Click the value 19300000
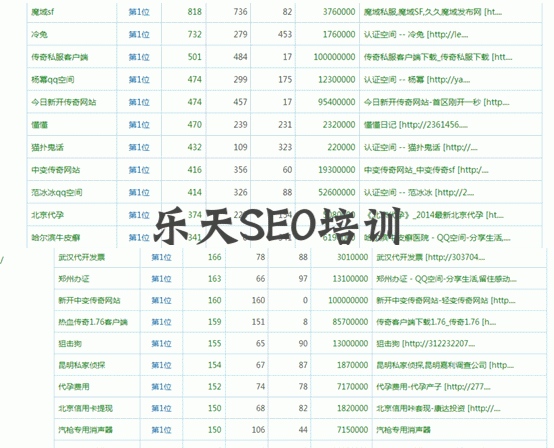Image resolution: width=554 pixels, height=448 pixels. pos(337,170)
